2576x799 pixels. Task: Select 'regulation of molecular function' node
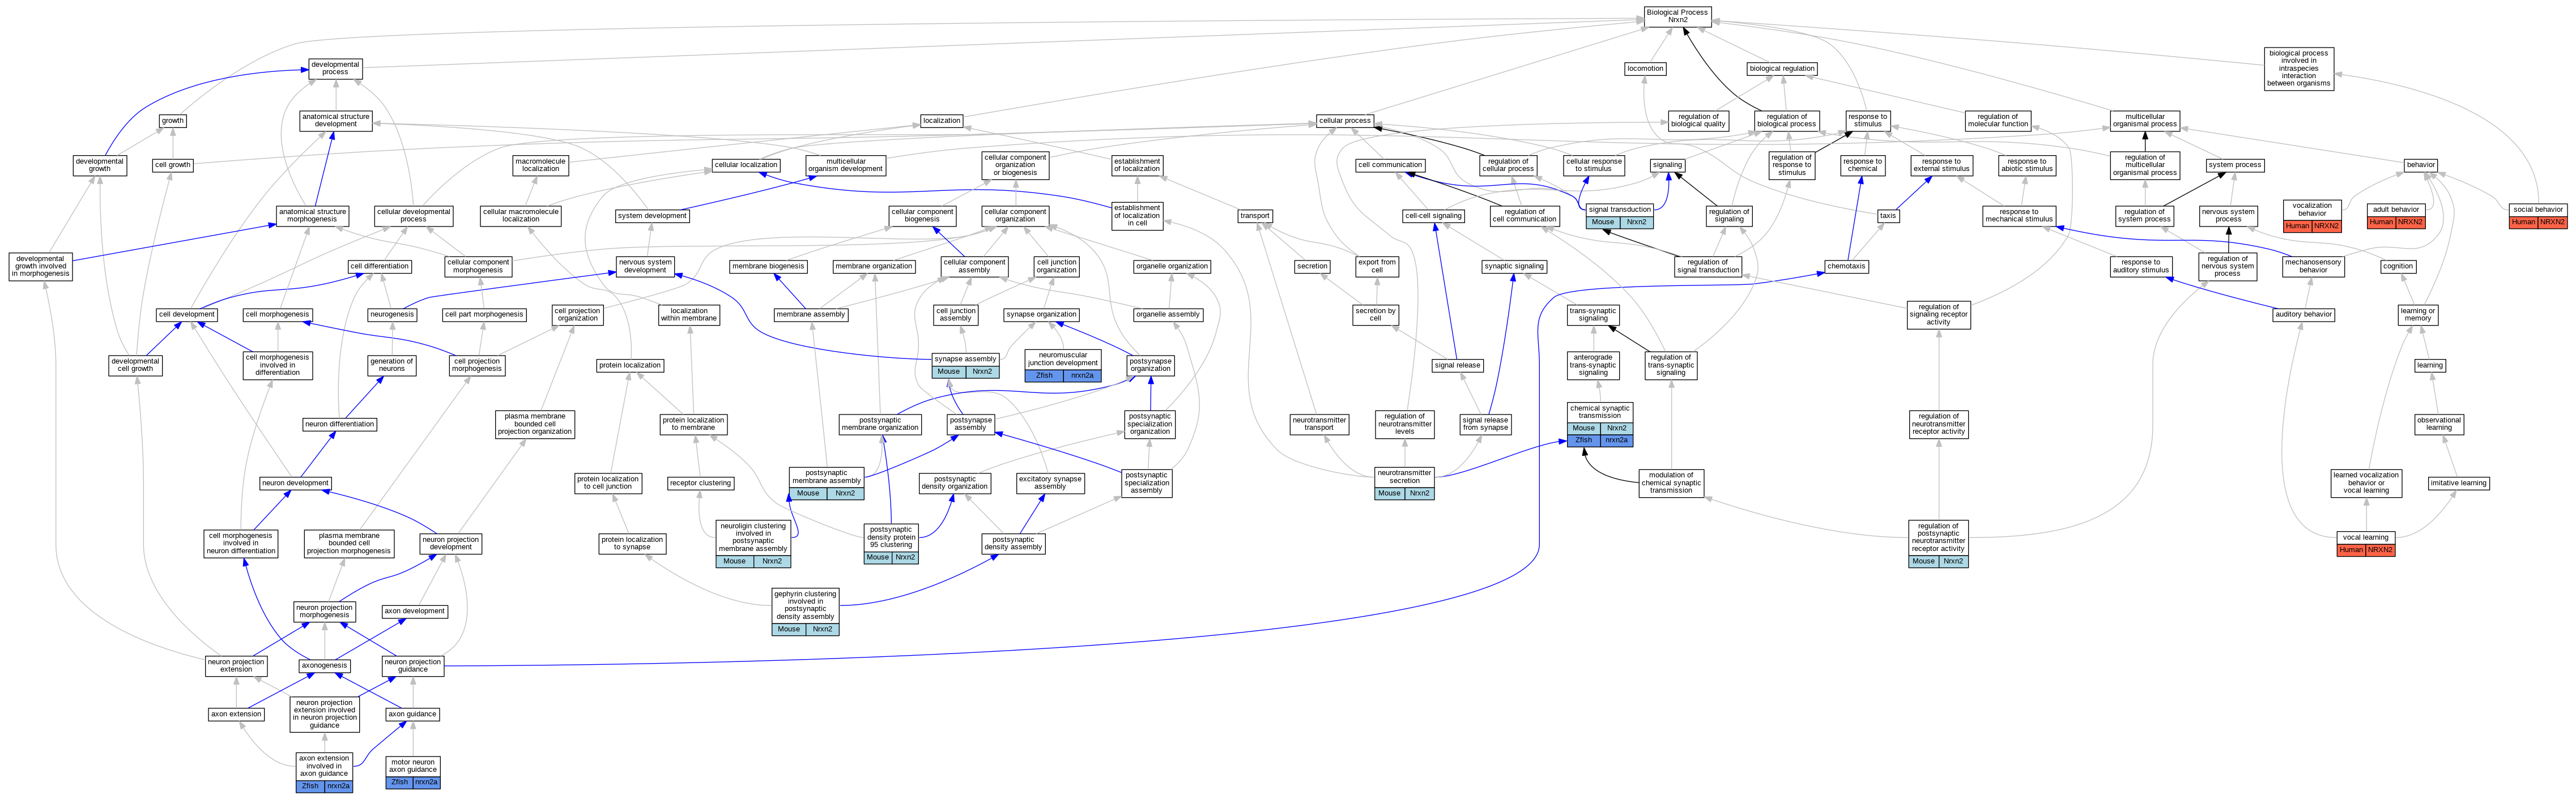1997,121
